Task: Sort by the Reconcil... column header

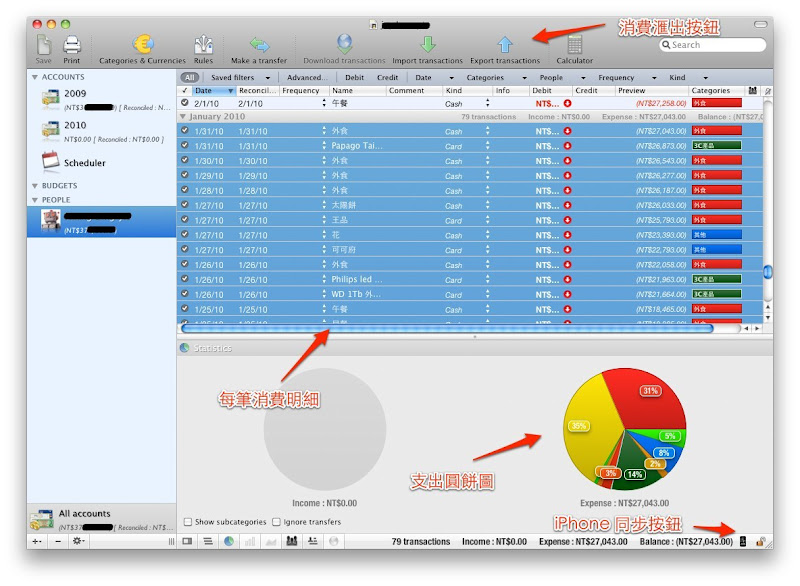Action: [258, 90]
